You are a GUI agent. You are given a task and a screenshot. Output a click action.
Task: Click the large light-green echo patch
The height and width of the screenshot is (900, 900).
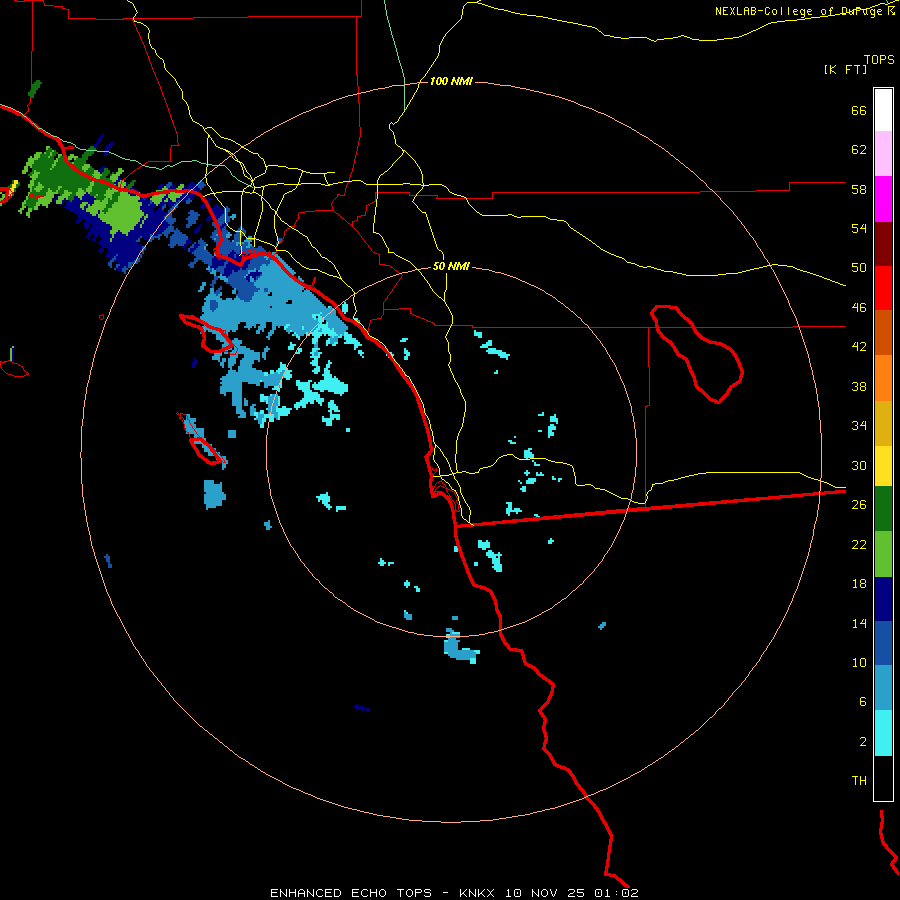[123, 212]
